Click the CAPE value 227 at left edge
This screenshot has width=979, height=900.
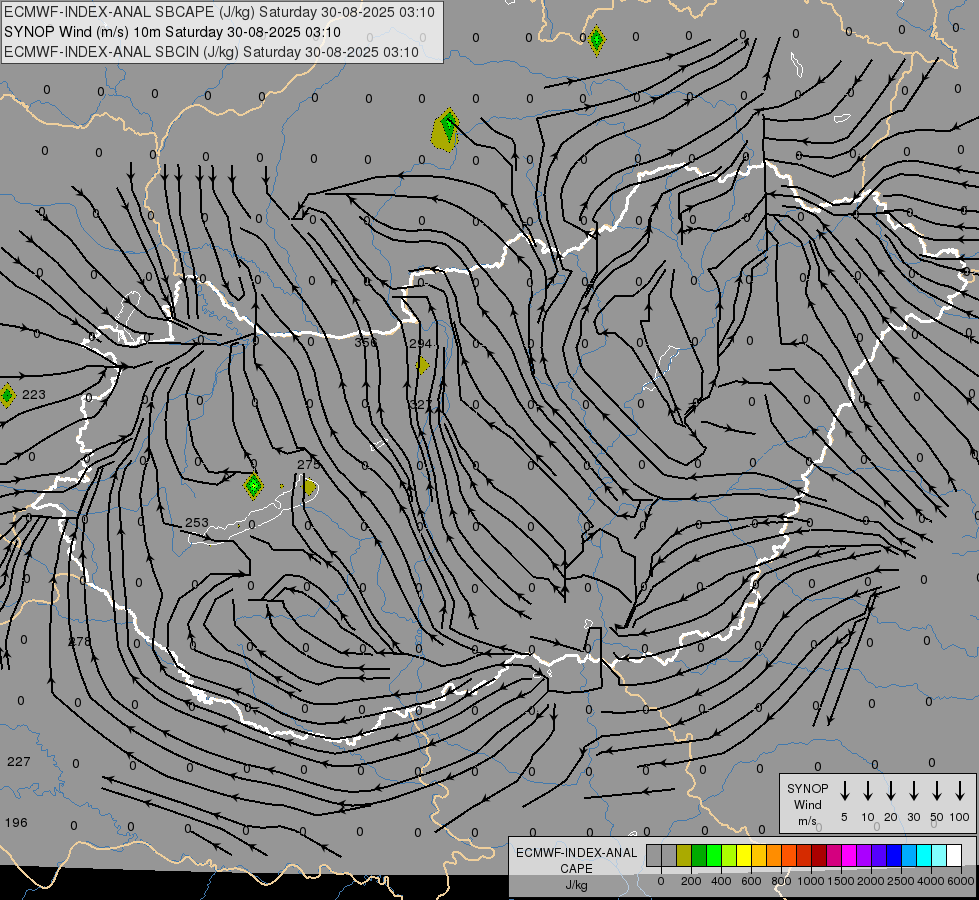click(18, 761)
